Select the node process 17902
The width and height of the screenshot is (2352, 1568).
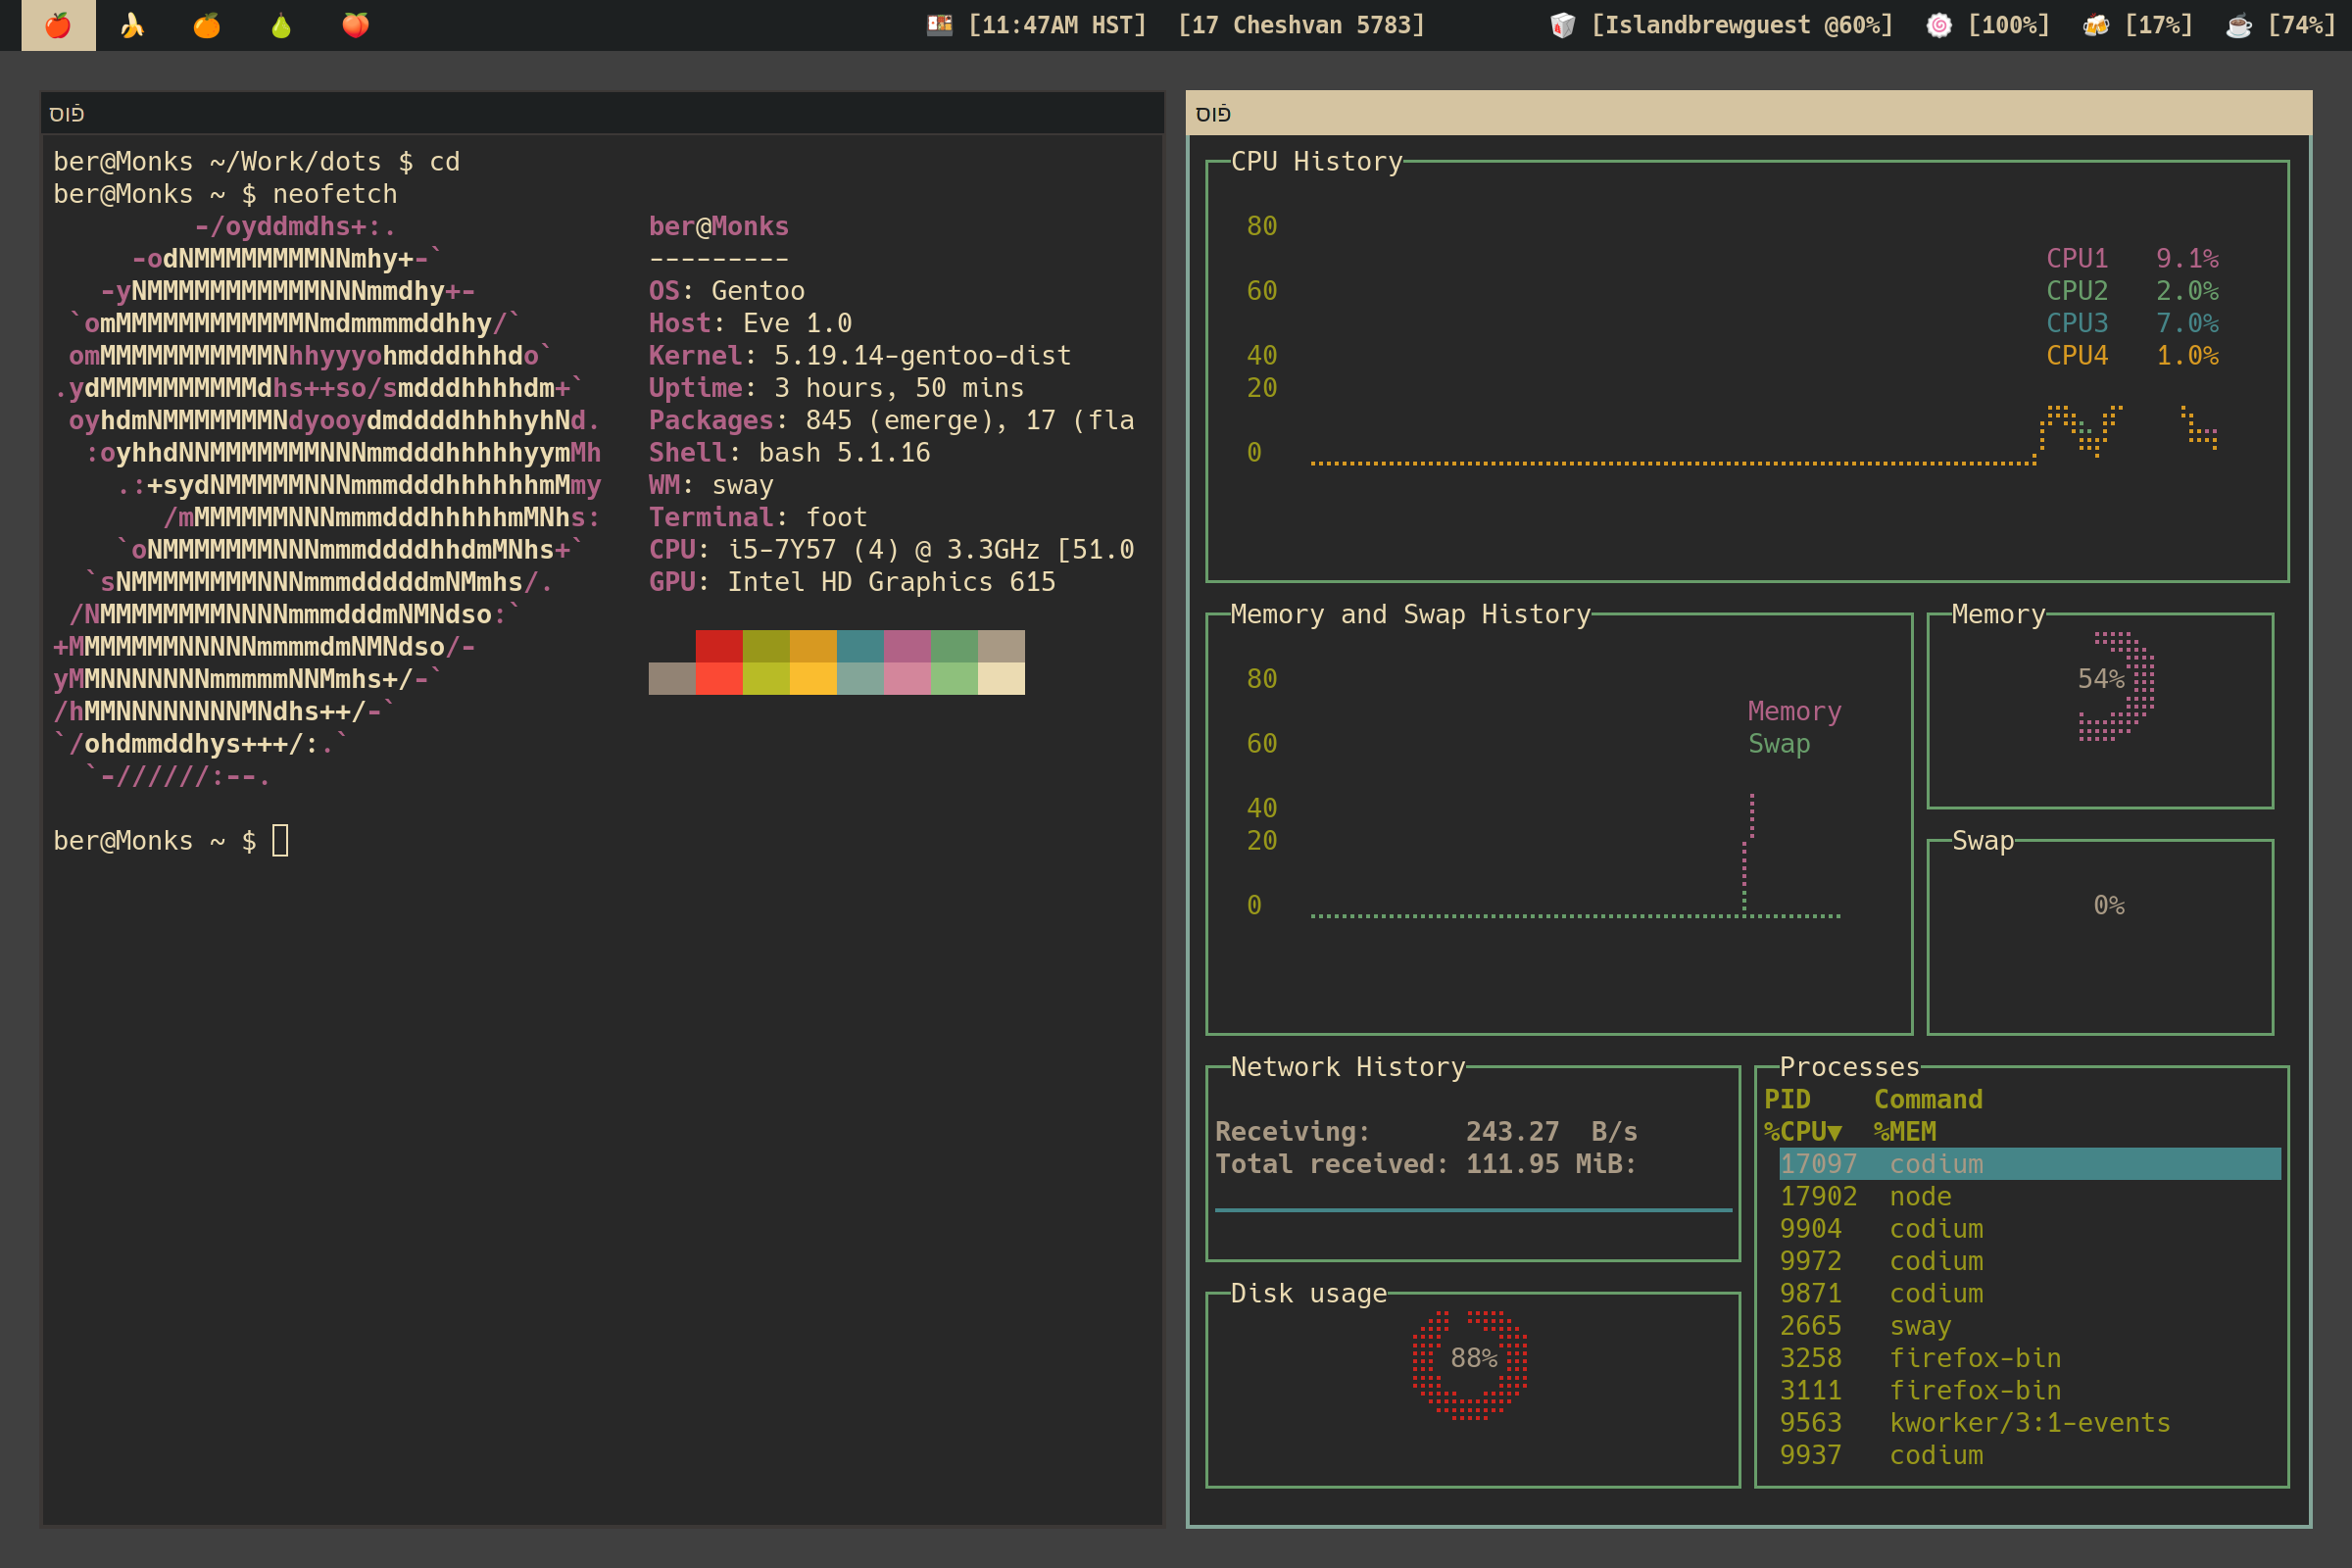[x=2030, y=1196]
